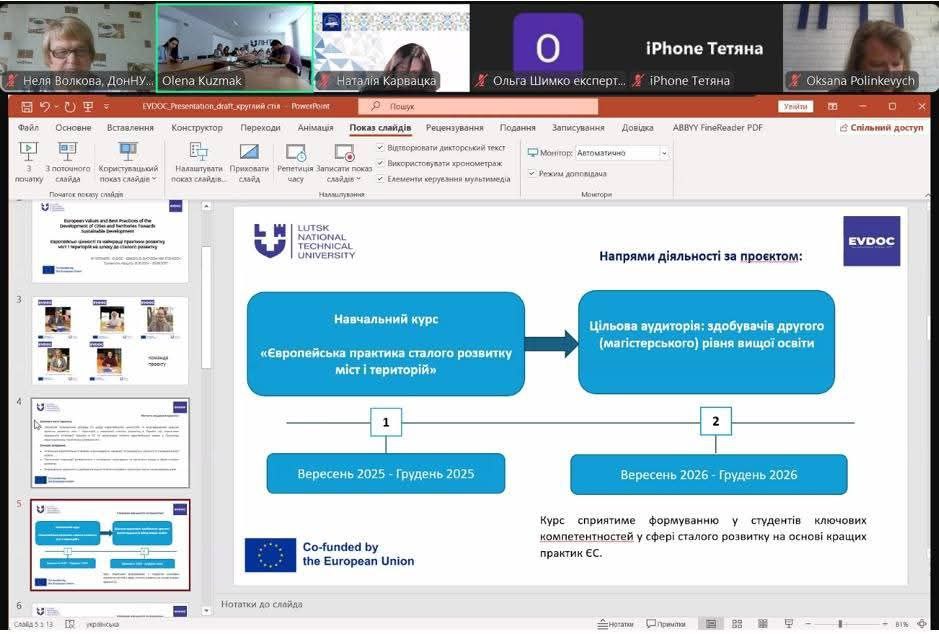
Task: Switch to Переходи tab
Action: (261, 128)
